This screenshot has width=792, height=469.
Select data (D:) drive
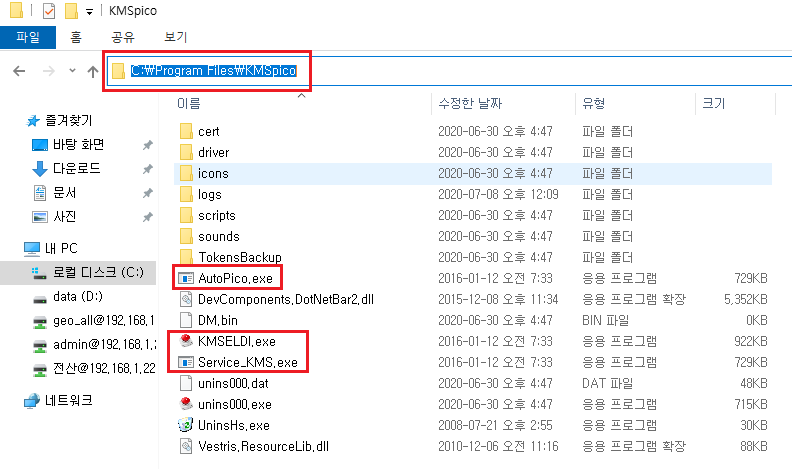coord(78,296)
